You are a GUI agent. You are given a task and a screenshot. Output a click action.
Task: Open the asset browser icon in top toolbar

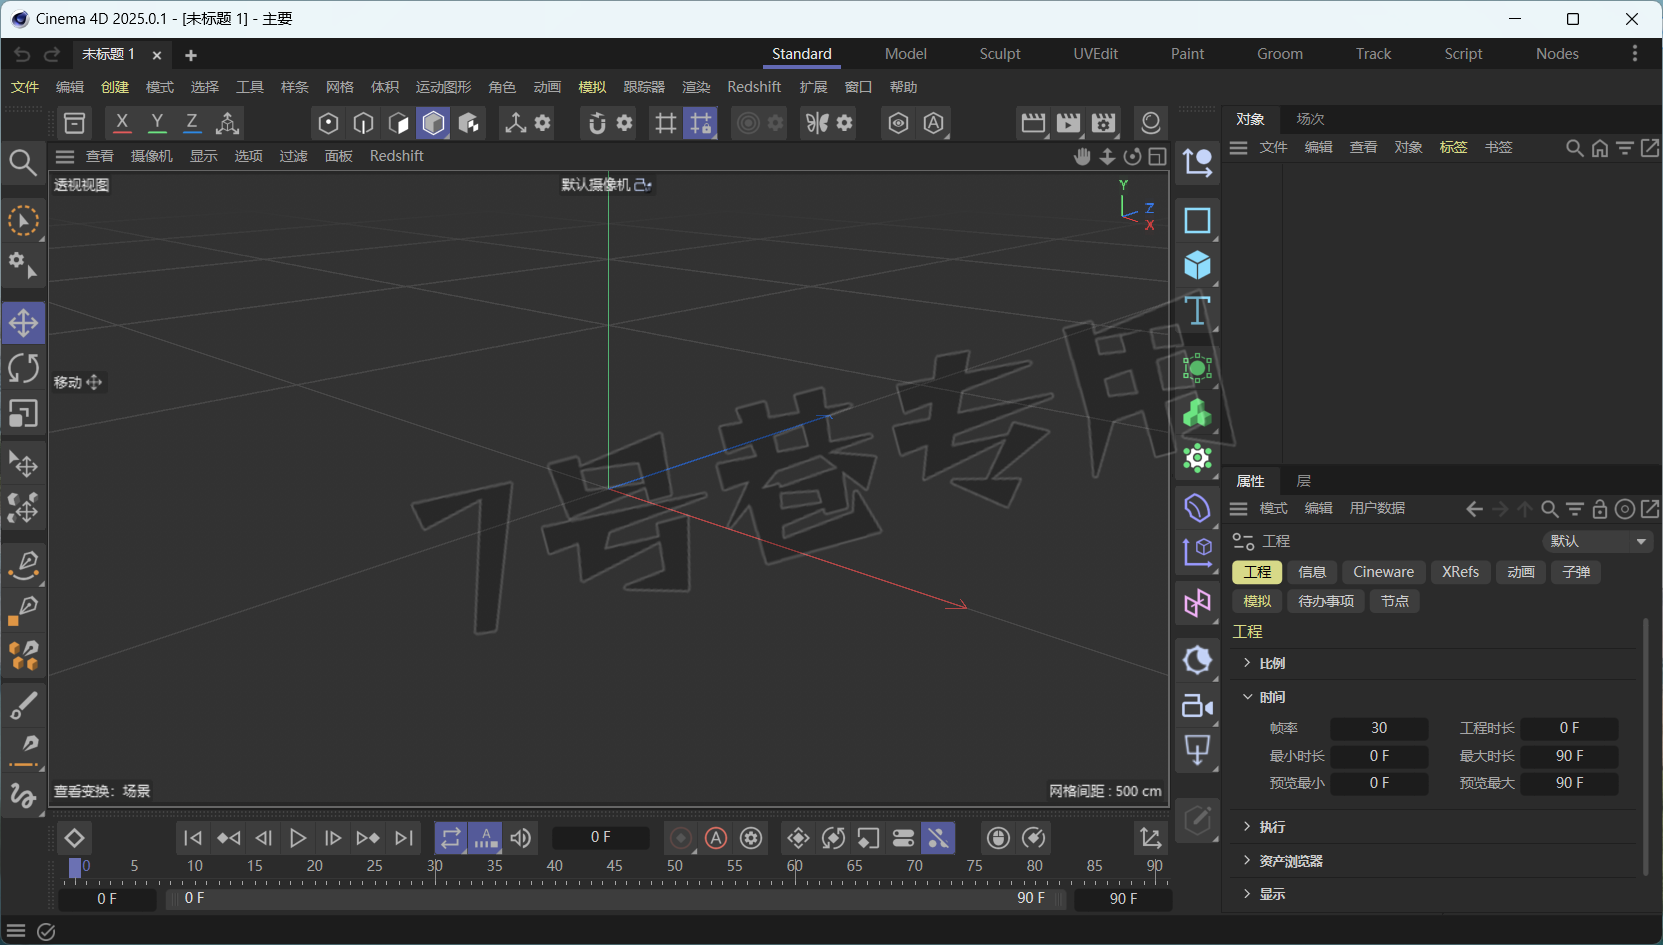(x=74, y=123)
